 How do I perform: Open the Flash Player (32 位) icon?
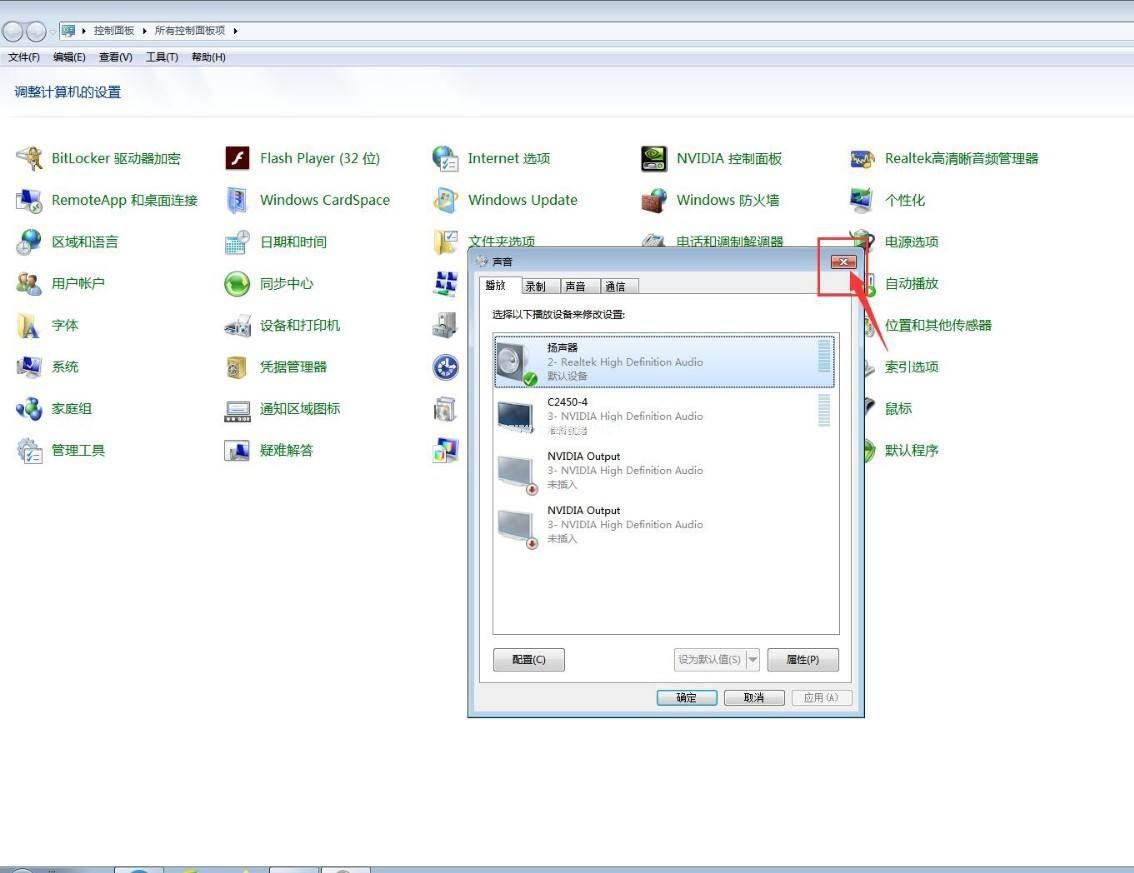(237, 158)
